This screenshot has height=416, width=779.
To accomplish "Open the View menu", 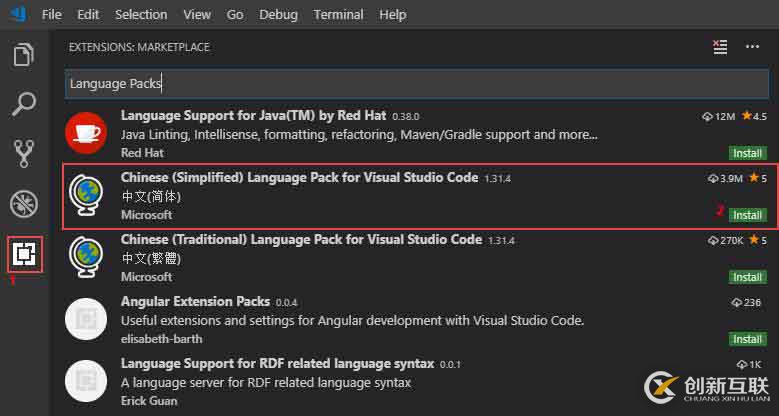I will (197, 15).
